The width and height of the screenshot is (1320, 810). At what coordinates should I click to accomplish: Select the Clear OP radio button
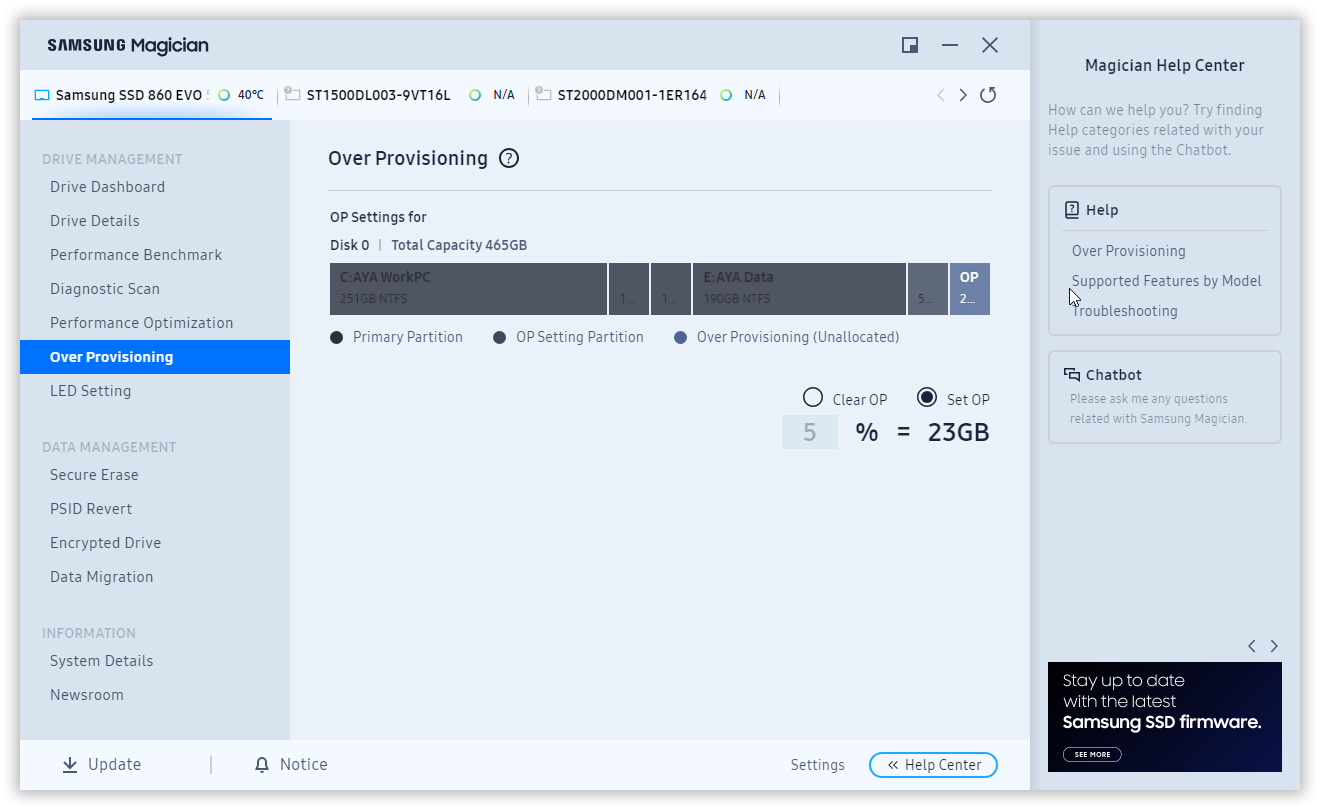click(813, 398)
